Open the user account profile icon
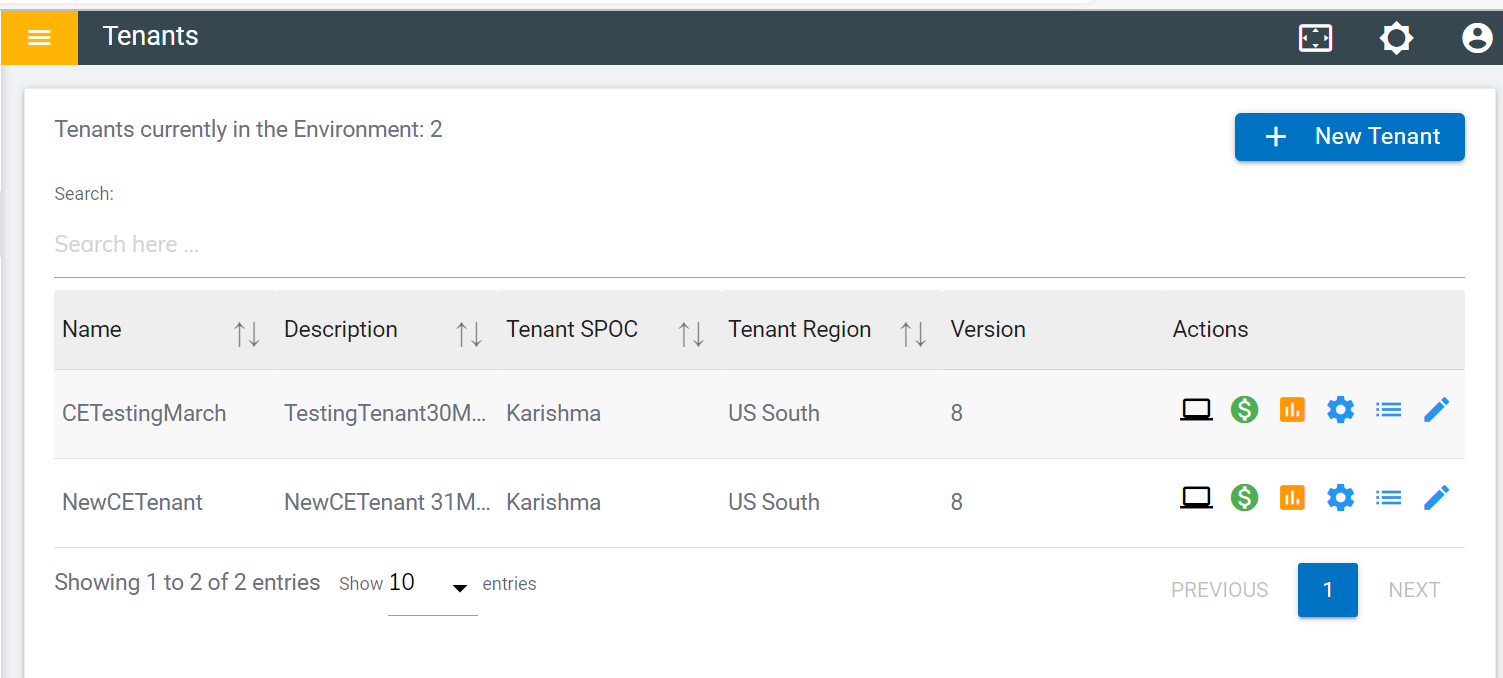Screen dimensions: 1503x678 1476,38
